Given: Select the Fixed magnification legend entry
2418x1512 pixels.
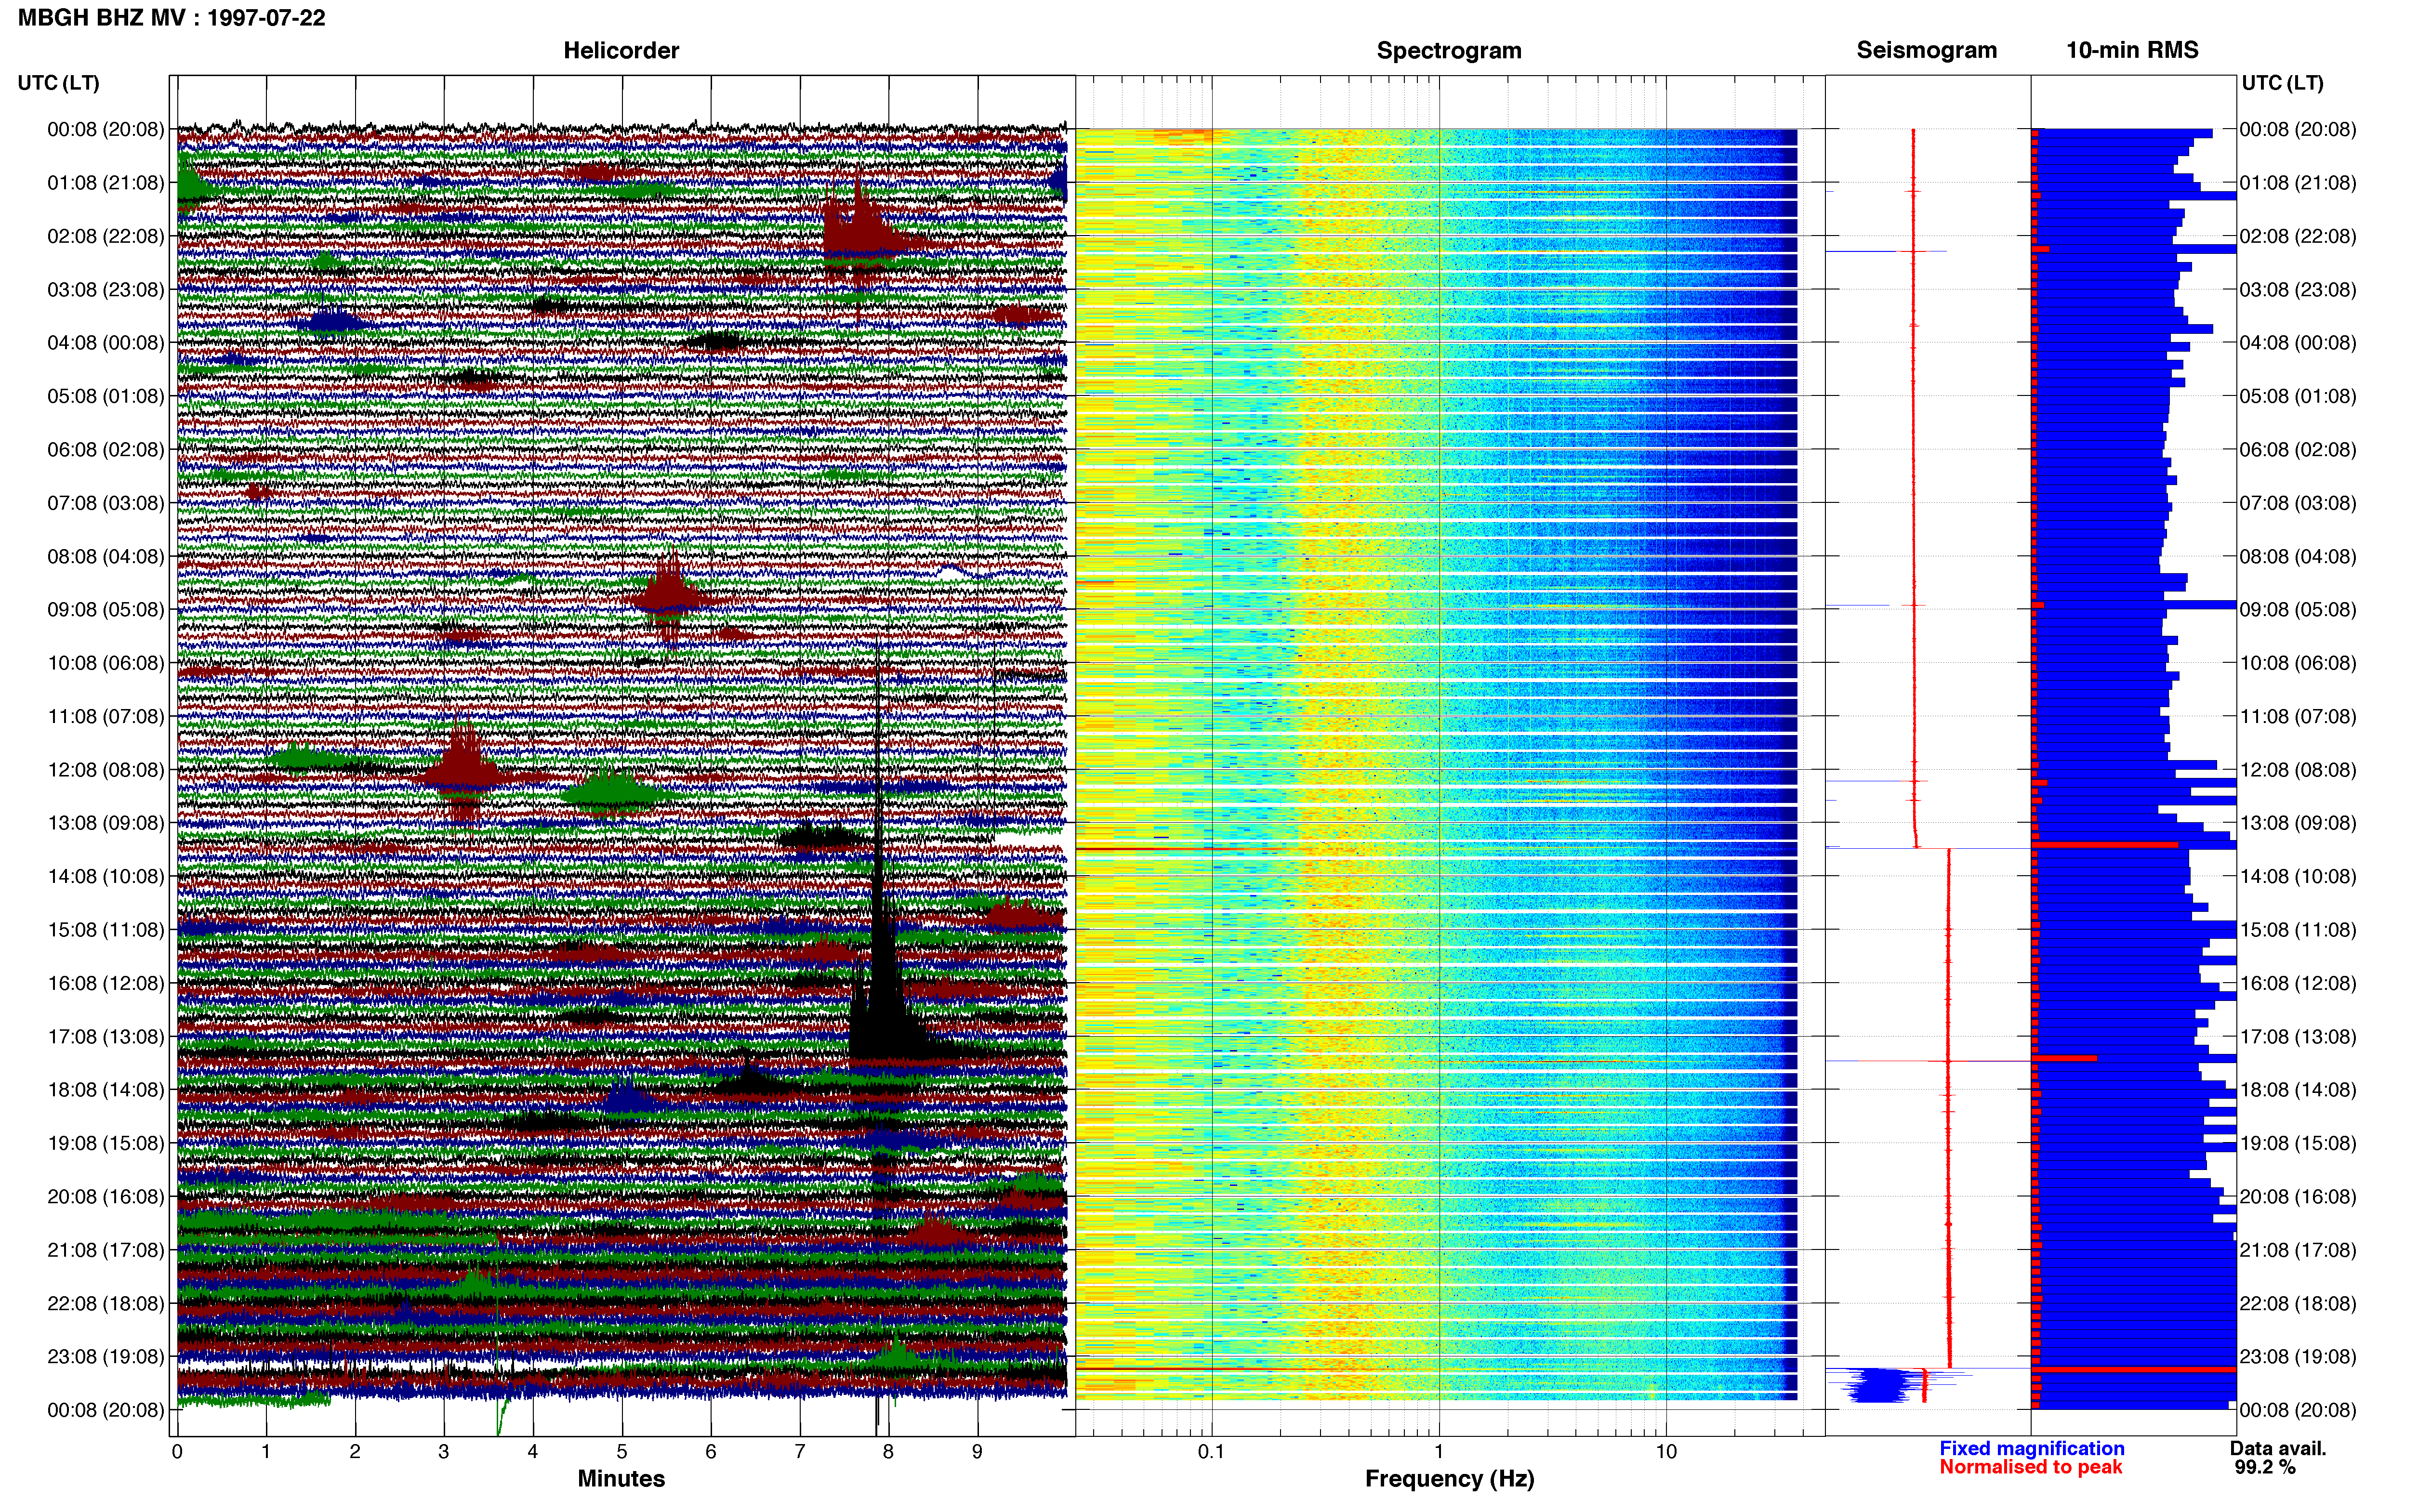Looking at the screenshot, I should tap(2031, 1448).
